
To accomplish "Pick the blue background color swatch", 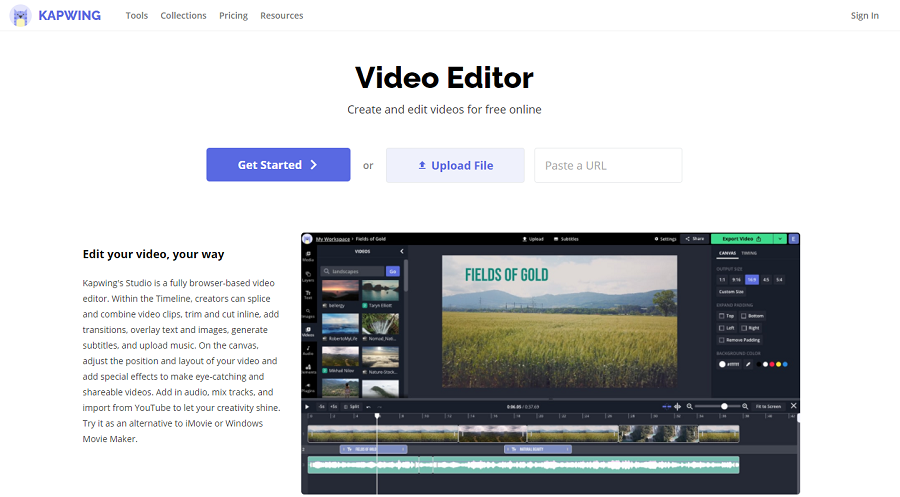I will point(785,364).
